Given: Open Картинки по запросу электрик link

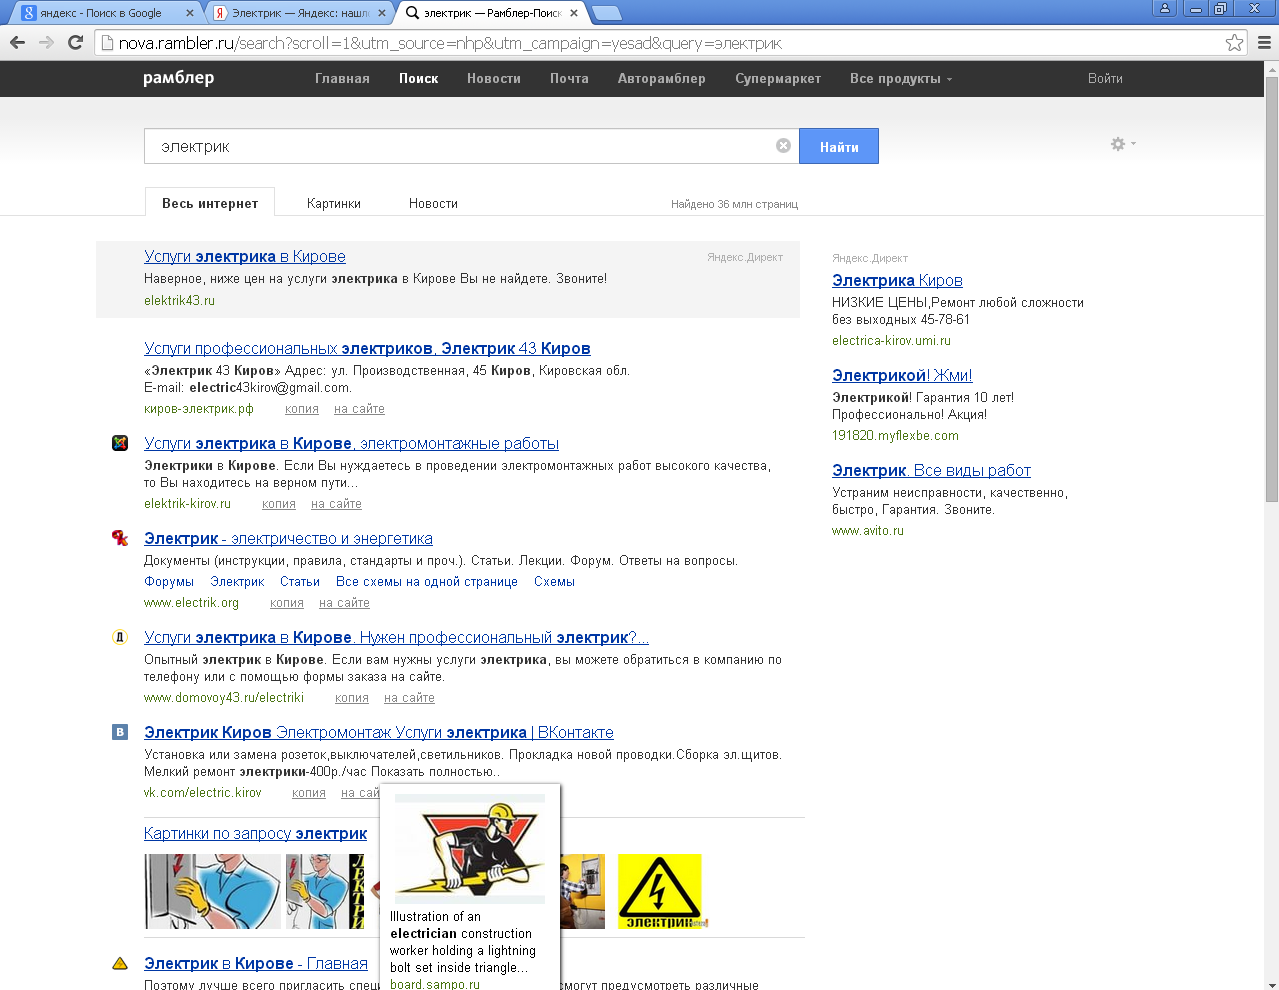Looking at the screenshot, I should tap(255, 833).
